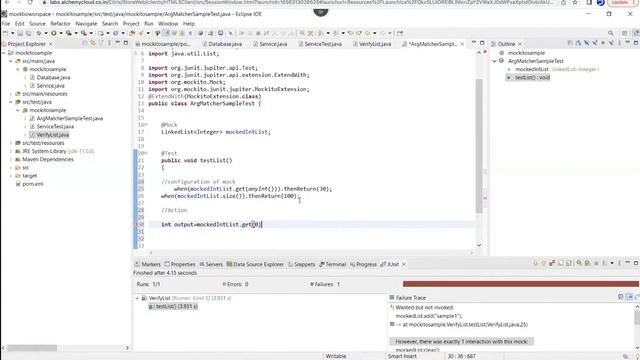Toggle Sort in Outline toolbar
This screenshot has height=360, width=640.
pos(578,43)
